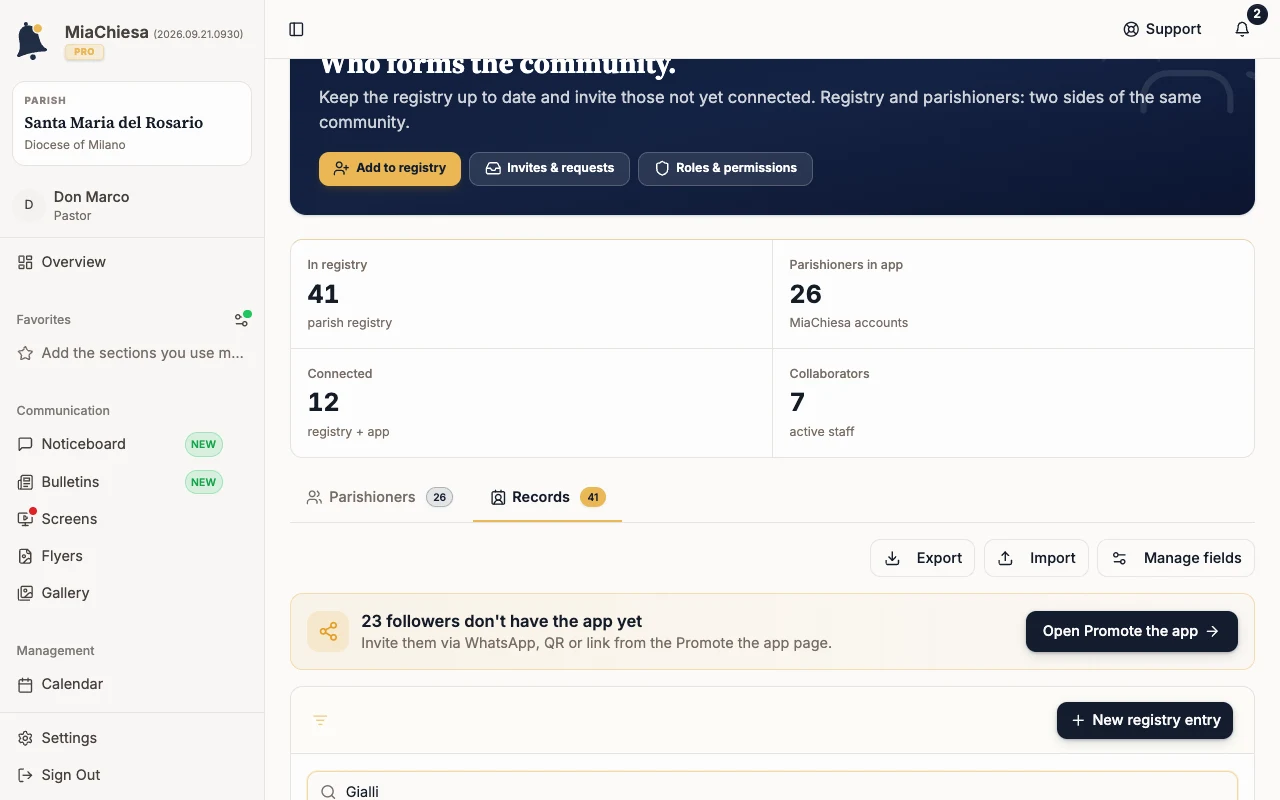1280x800 pixels.
Task: Select the Records tab
Action: tap(547, 497)
